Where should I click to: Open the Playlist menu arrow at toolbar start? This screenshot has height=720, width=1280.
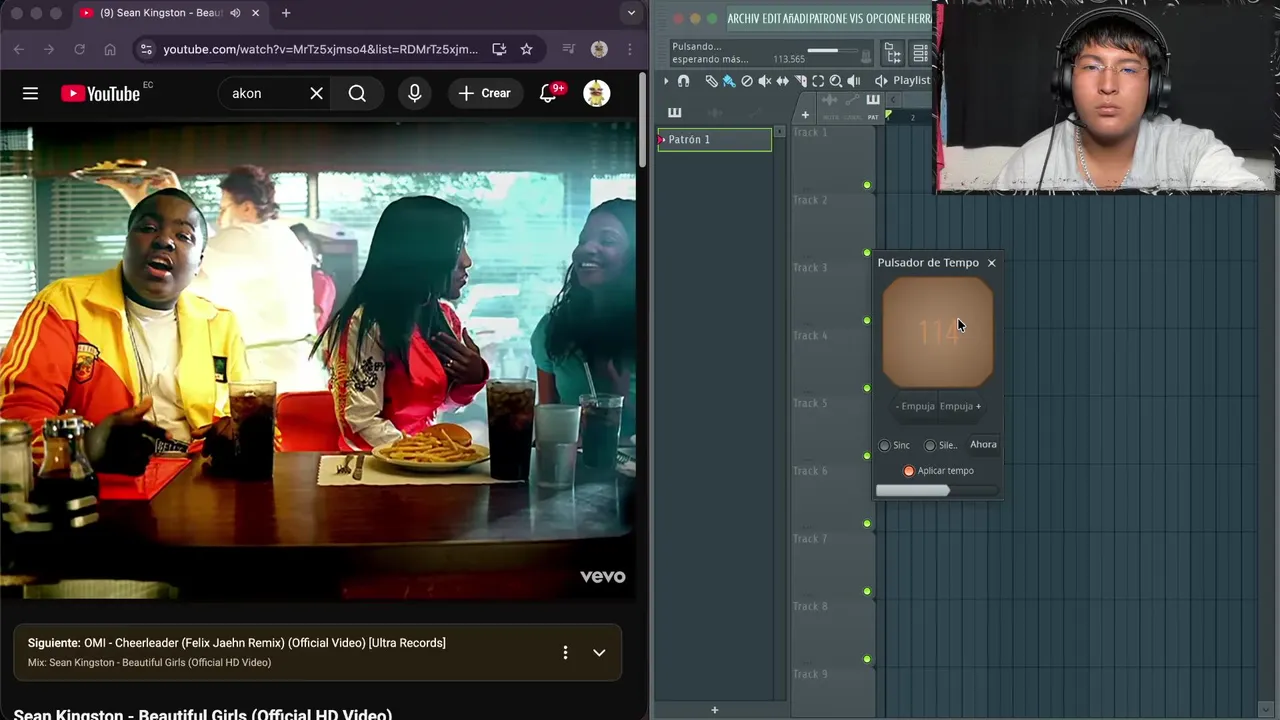pyautogui.click(x=667, y=81)
